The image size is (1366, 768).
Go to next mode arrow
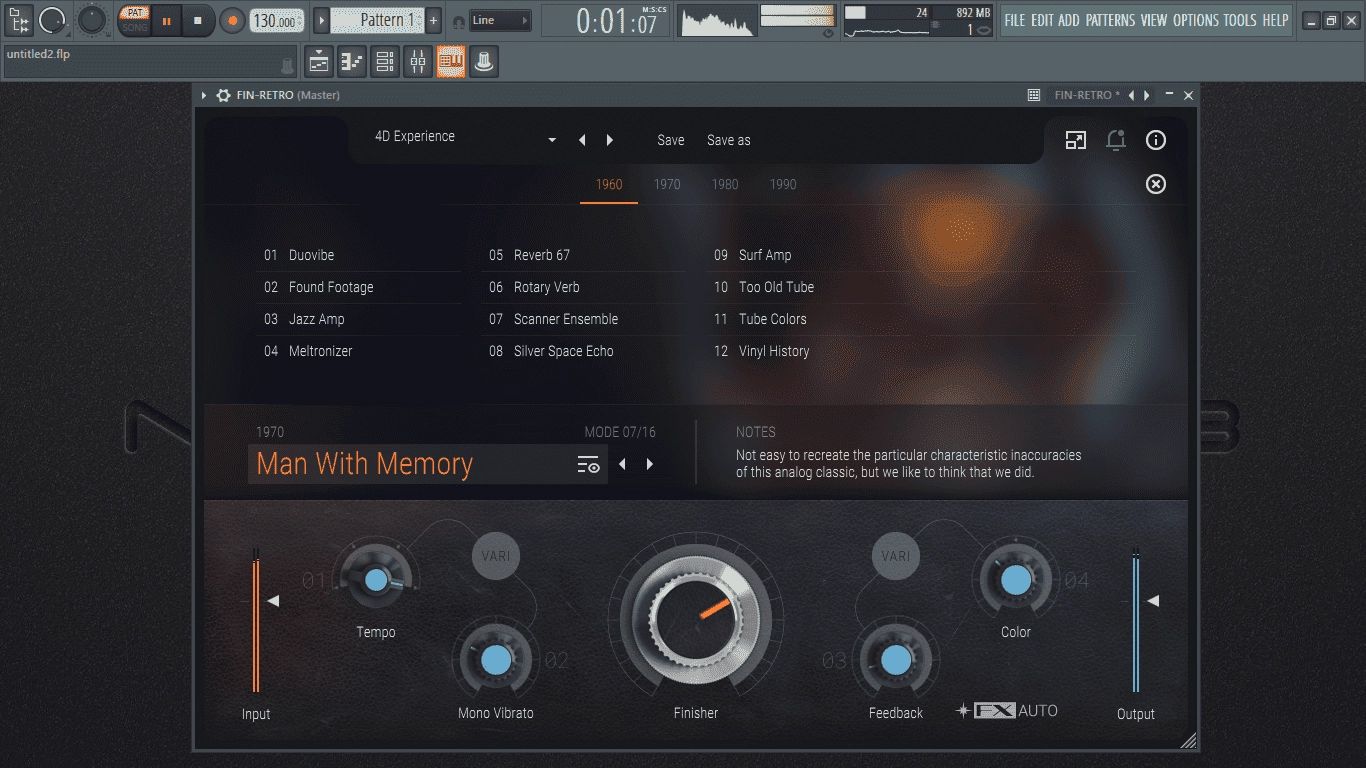(650, 464)
